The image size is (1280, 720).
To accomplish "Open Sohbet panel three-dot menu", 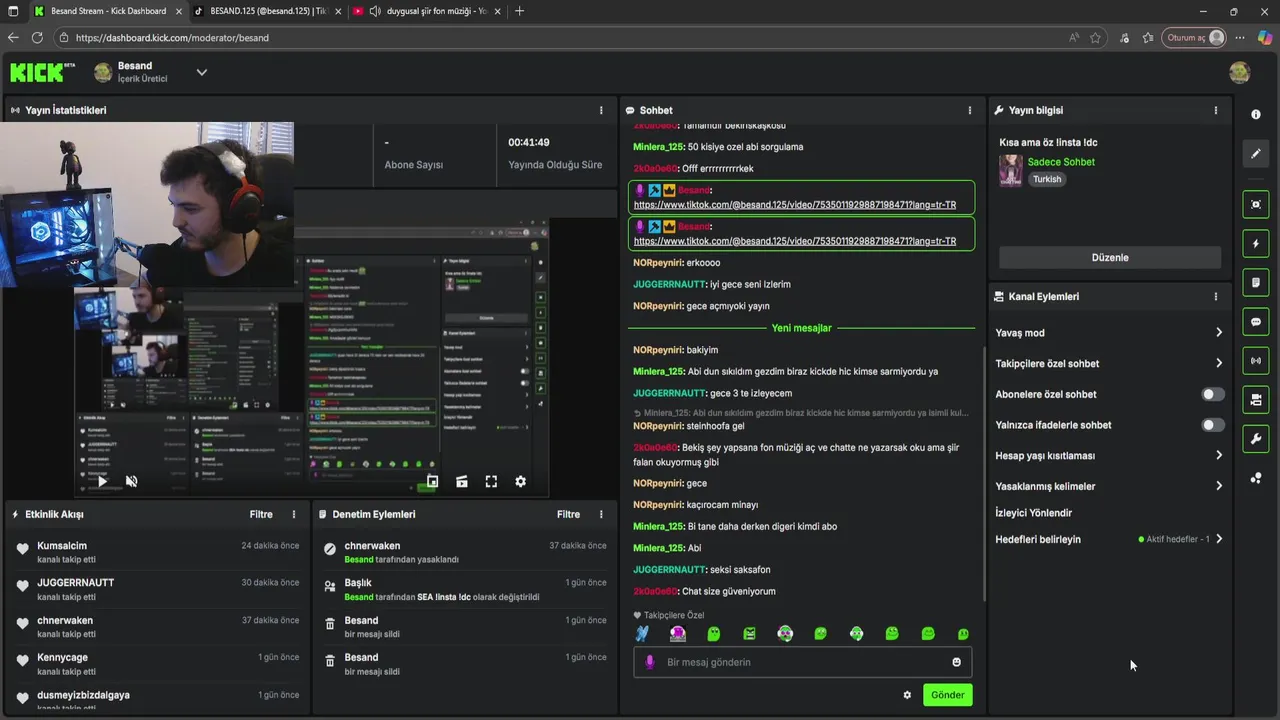I will (969, 110).
